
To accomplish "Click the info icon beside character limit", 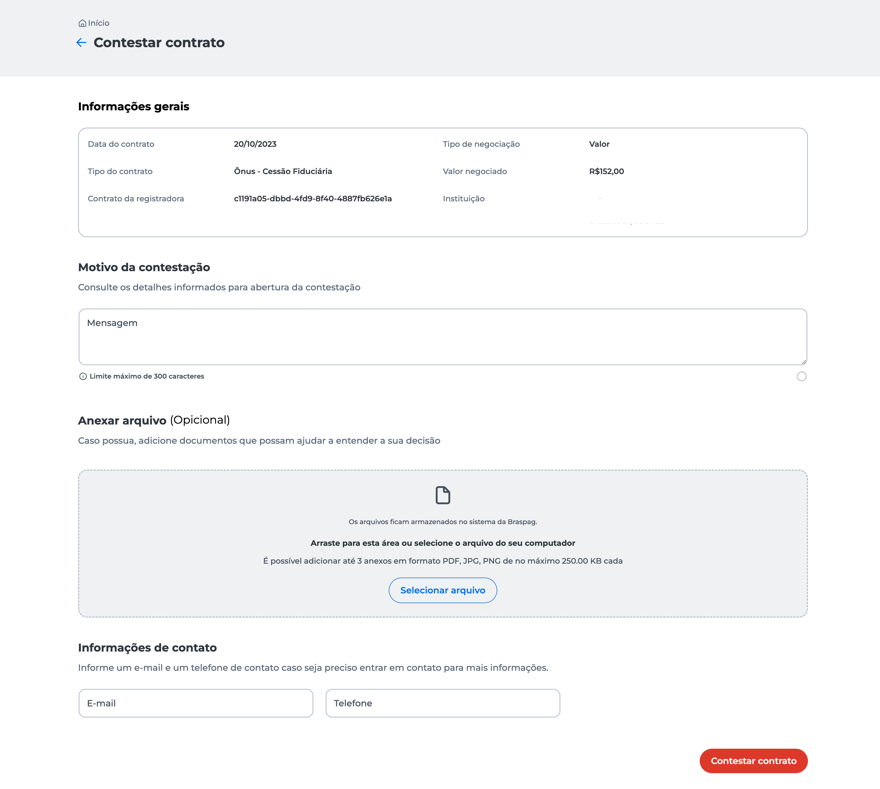I will click(82, 377).
